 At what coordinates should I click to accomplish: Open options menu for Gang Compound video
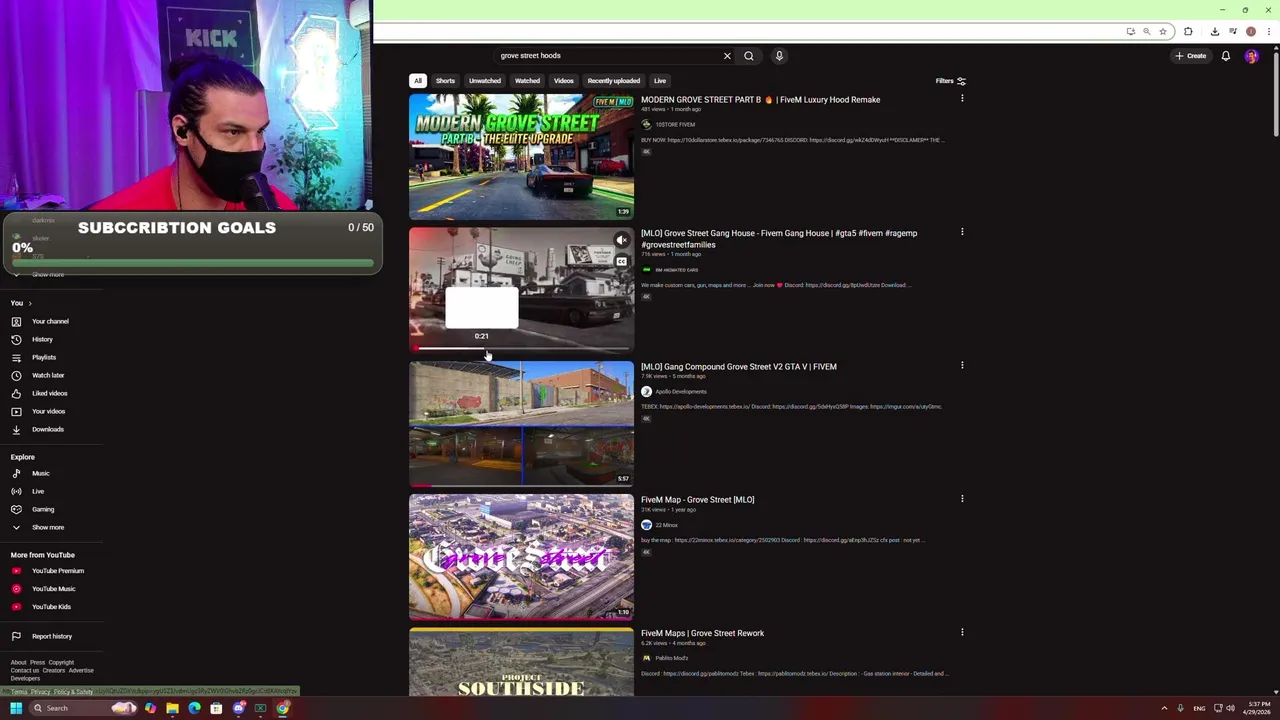click(962, 365)
